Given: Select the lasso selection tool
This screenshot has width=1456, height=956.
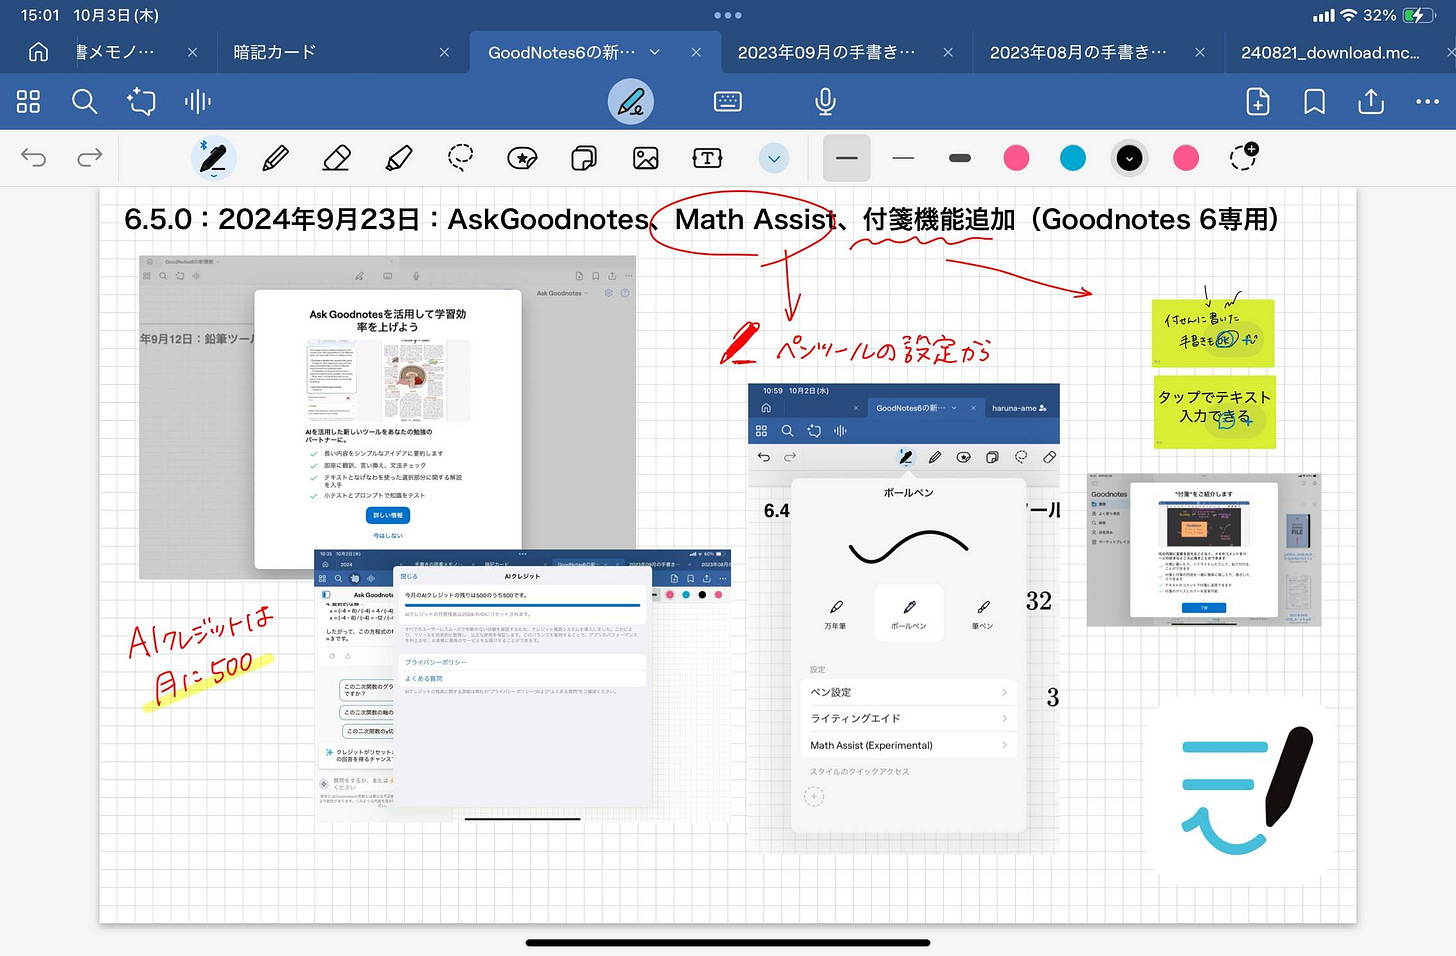Looking at the screenshot, I should point(460,158).
